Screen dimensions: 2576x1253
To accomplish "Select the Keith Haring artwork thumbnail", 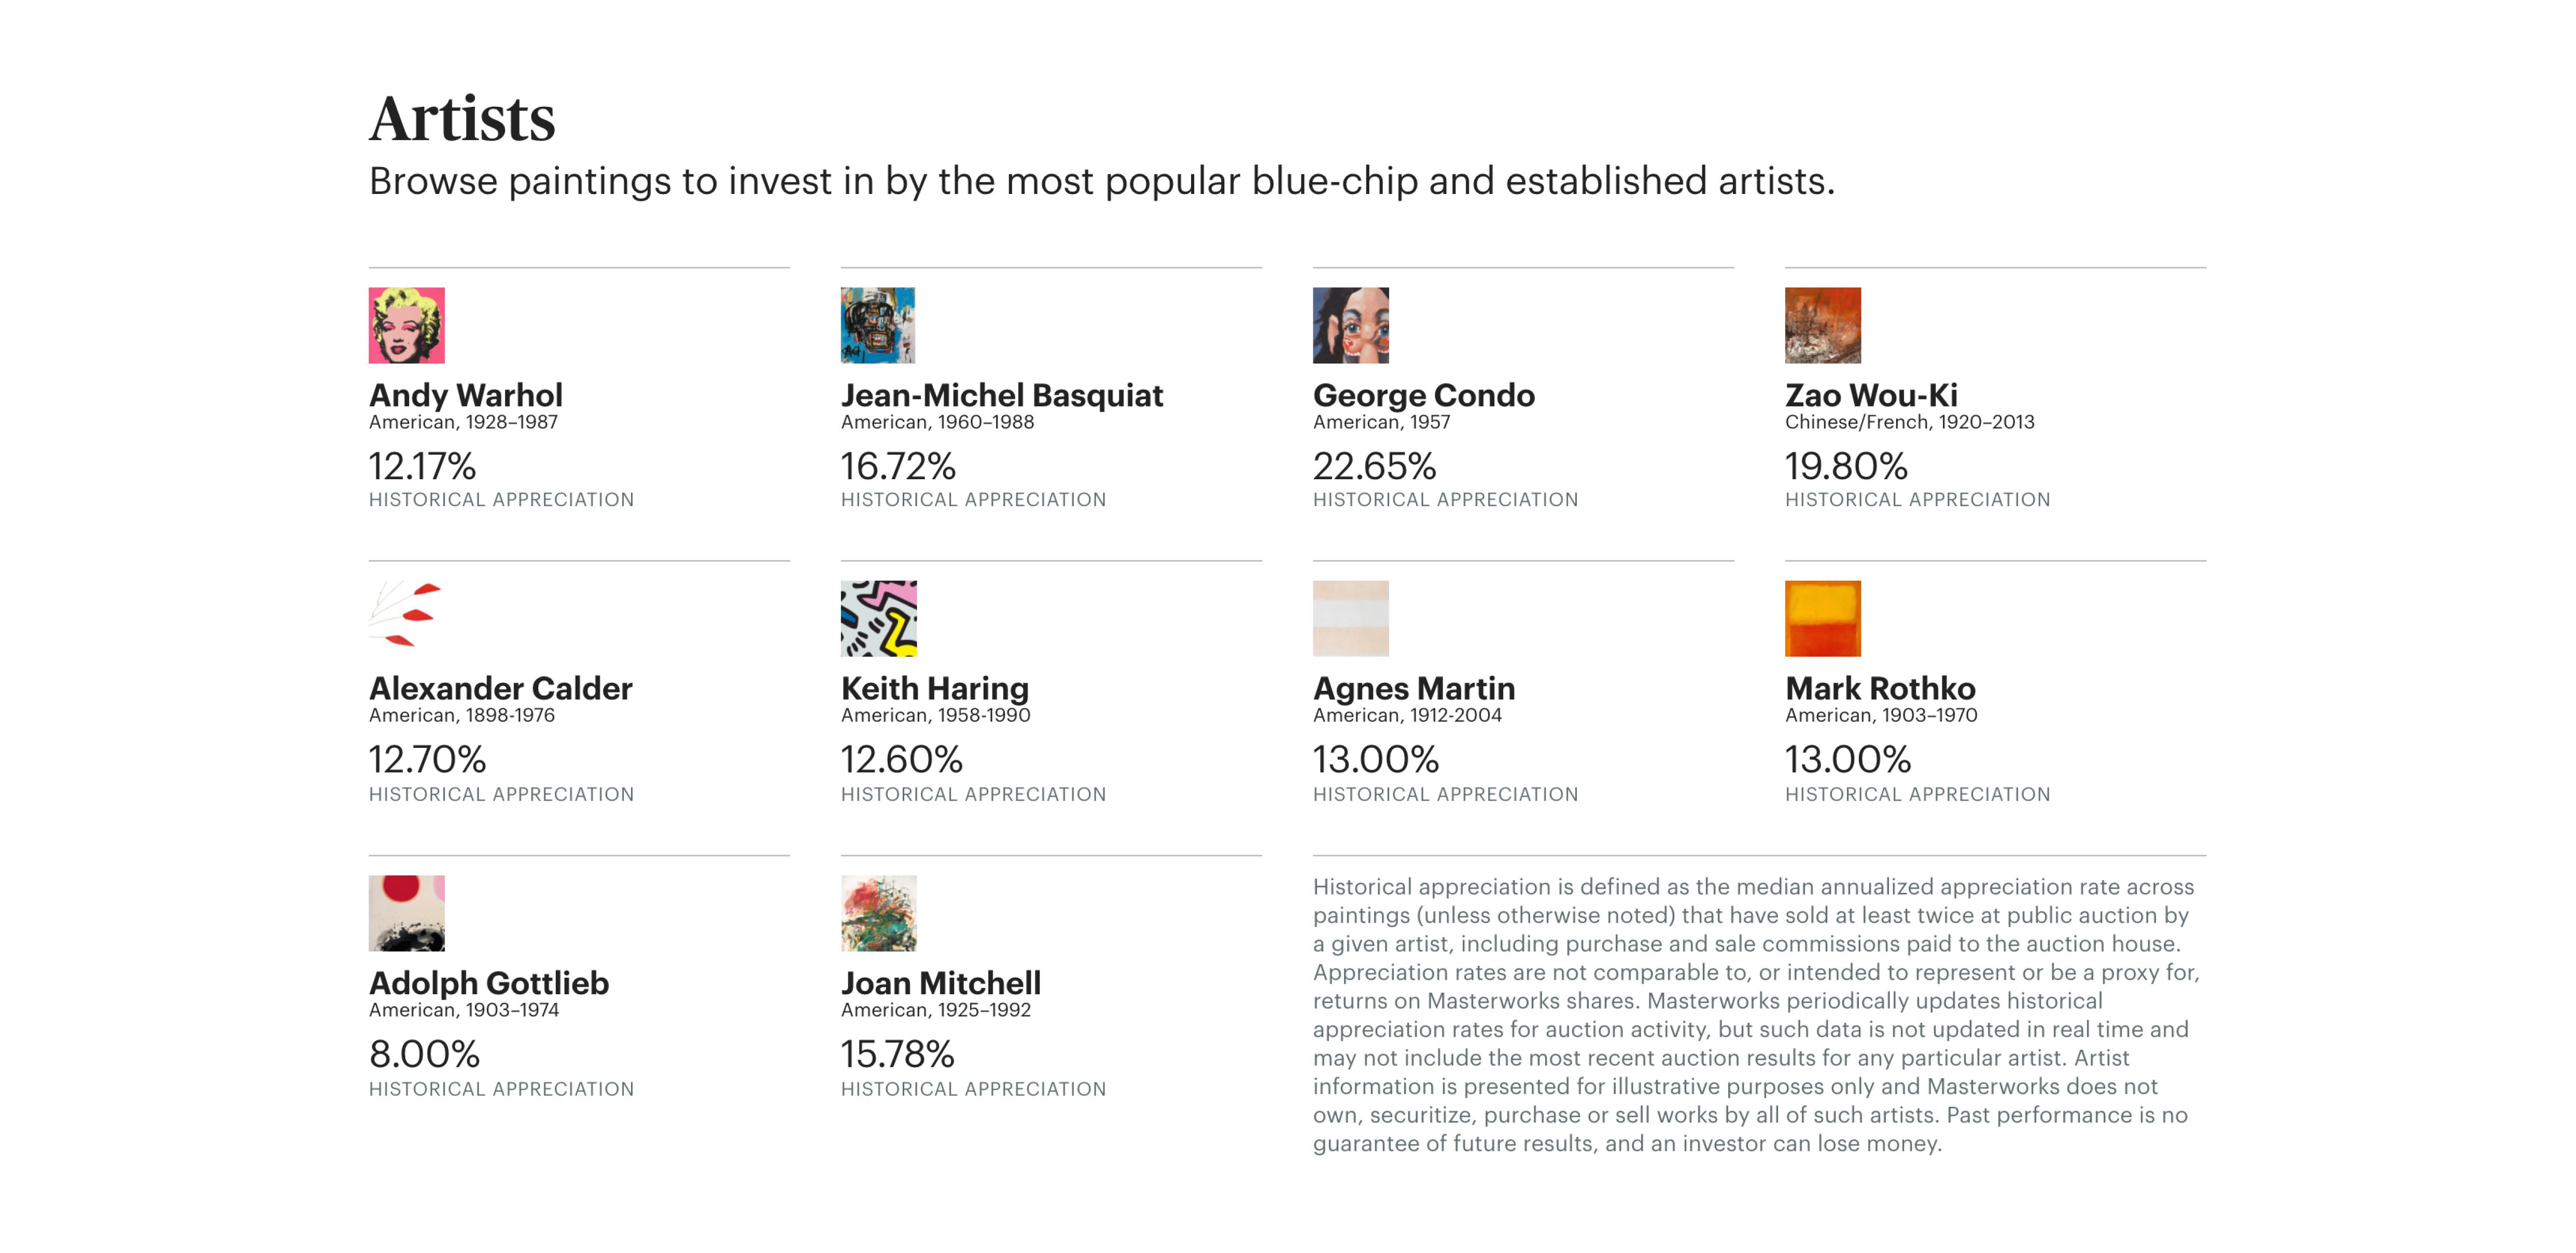I will [878, 618].
